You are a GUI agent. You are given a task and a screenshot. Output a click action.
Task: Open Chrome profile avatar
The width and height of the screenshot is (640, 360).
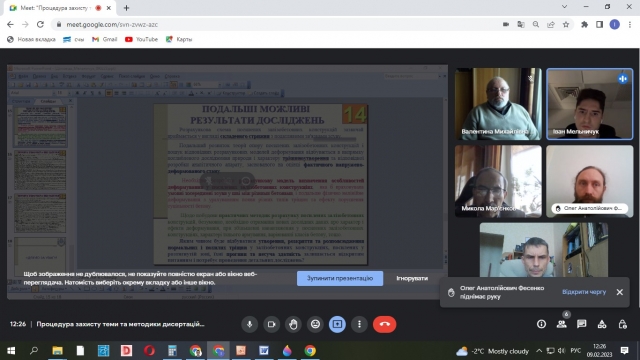pyautogui.click(x=614, y=24)
